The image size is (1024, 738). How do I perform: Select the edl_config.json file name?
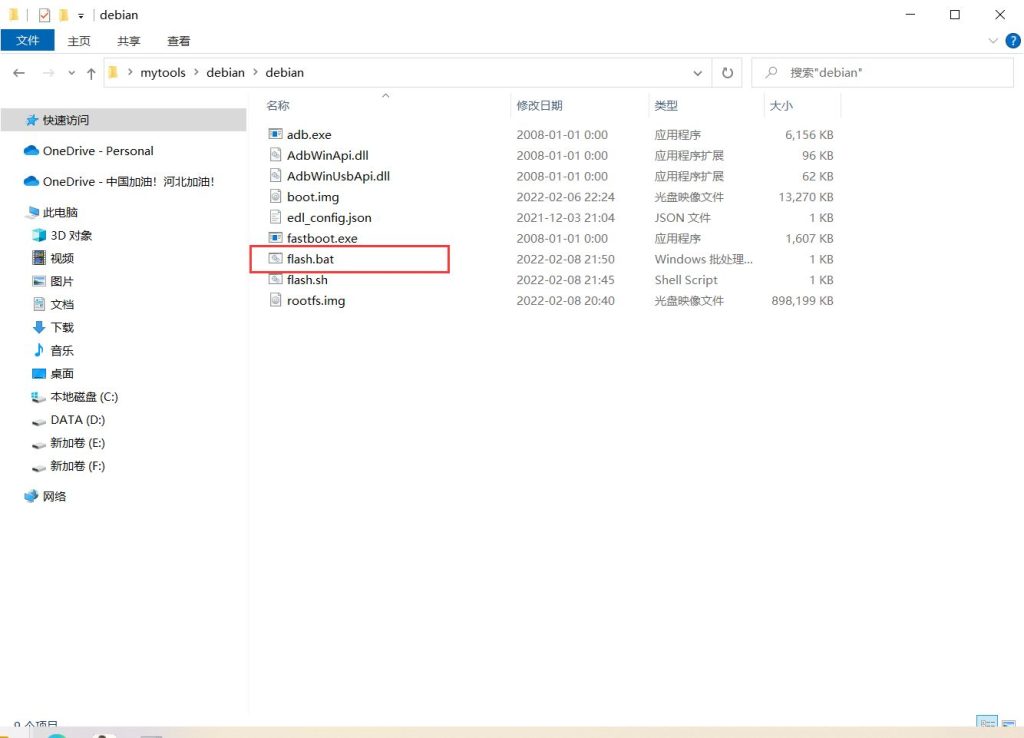click(328, 217)
